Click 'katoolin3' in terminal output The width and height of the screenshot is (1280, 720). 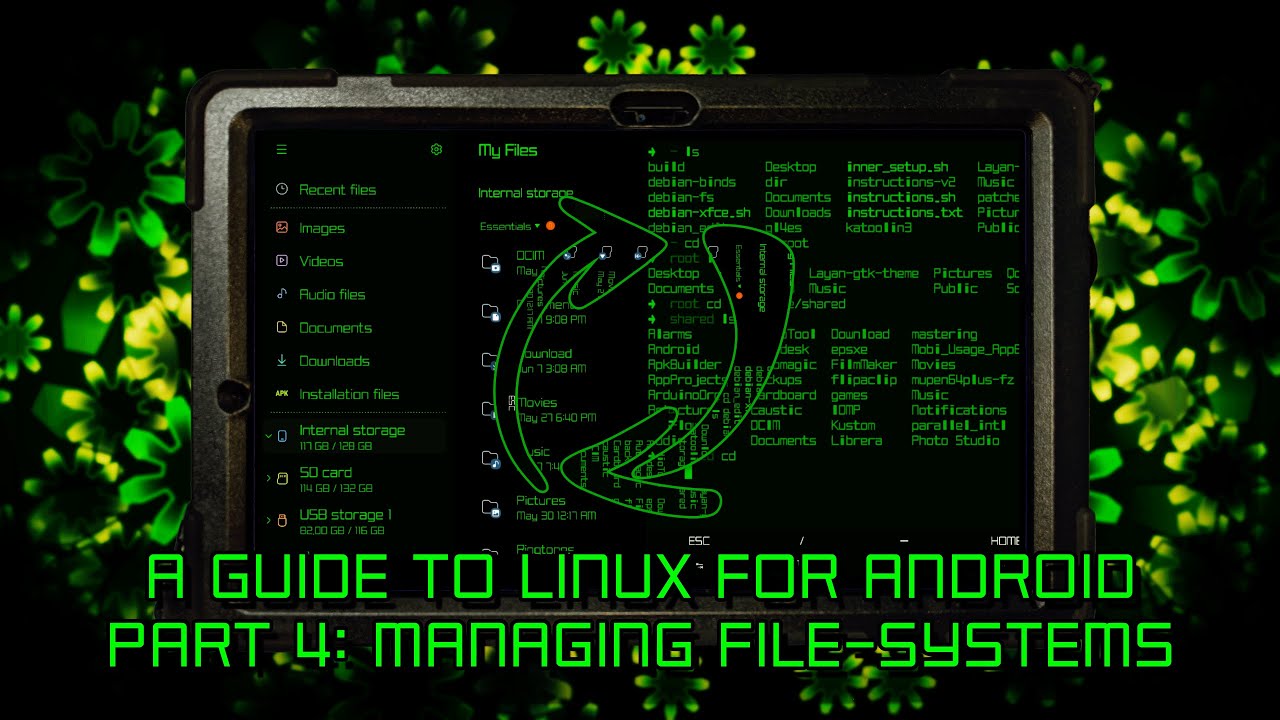(879, 227)
